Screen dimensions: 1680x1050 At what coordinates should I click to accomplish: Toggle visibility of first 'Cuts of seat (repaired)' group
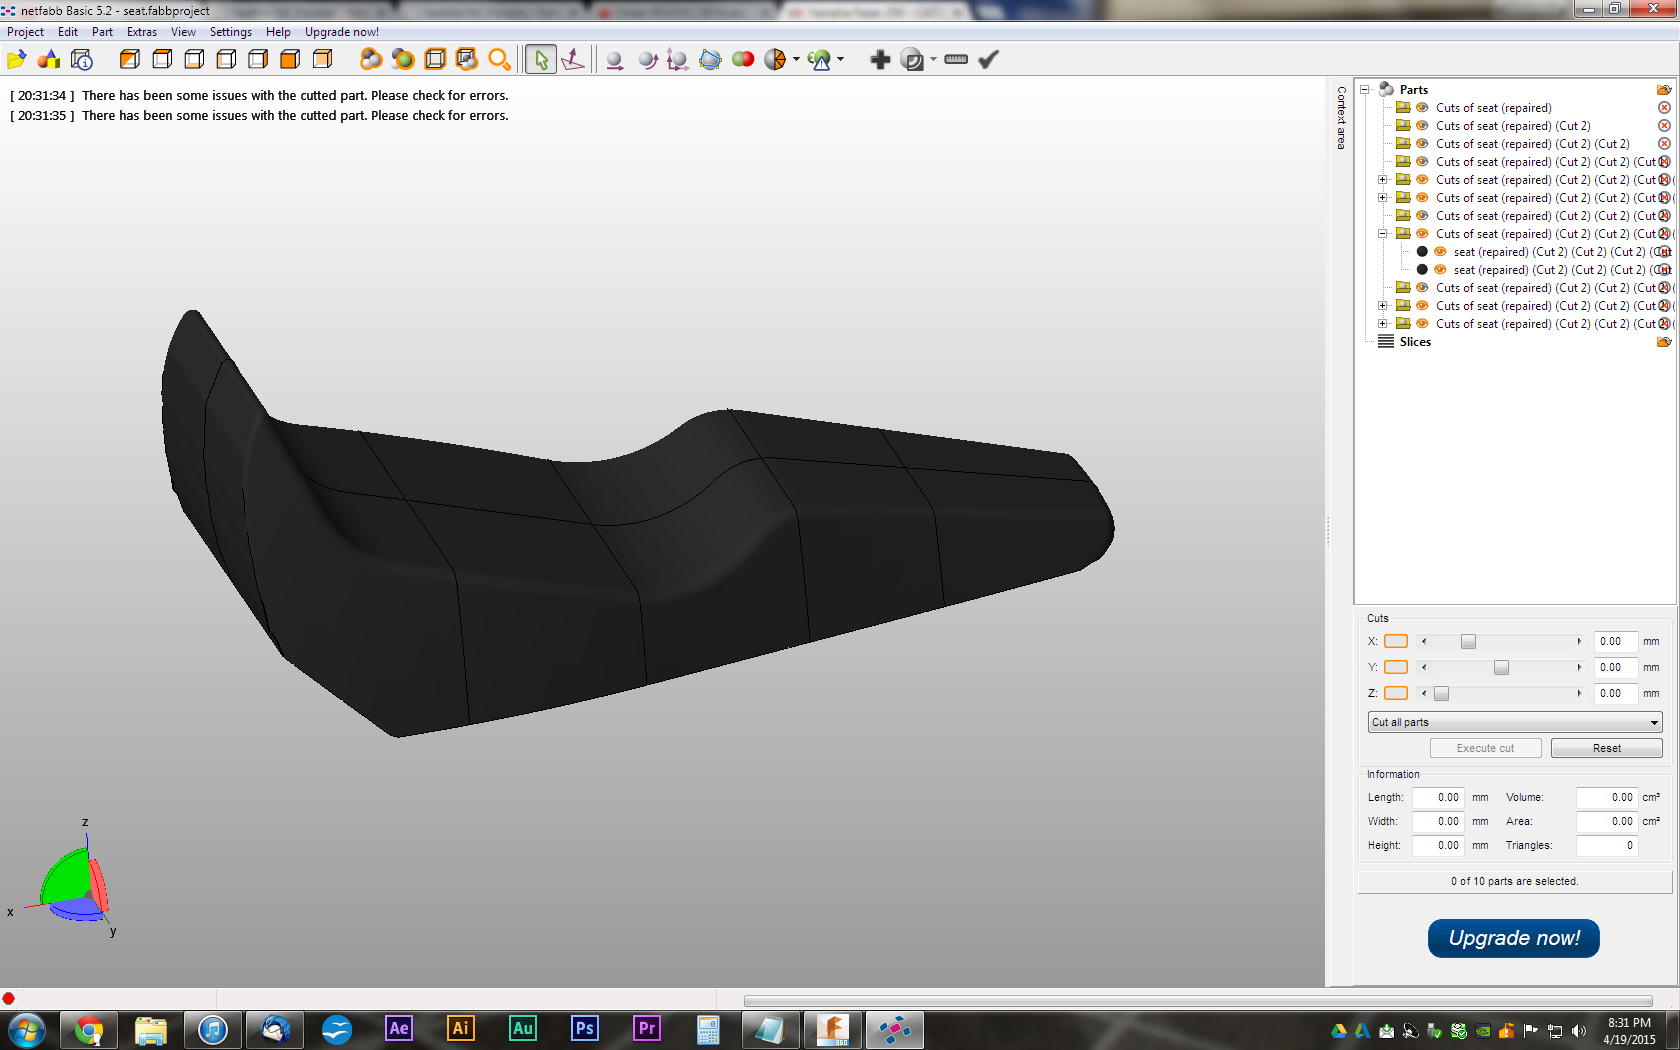click(1422, 108)
